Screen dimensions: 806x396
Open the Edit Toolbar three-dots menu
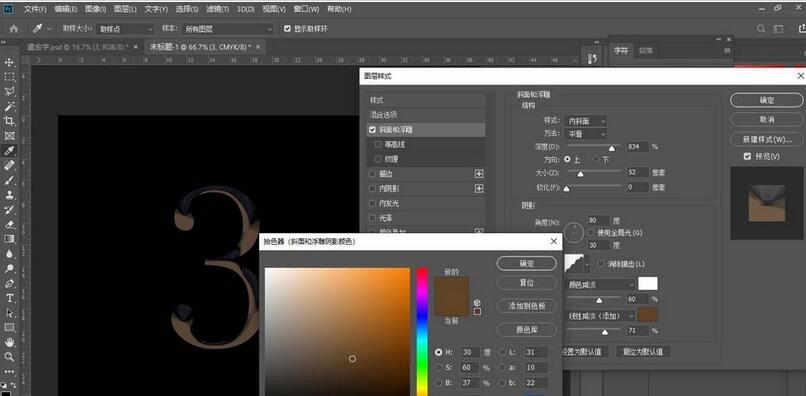[9, 371]
